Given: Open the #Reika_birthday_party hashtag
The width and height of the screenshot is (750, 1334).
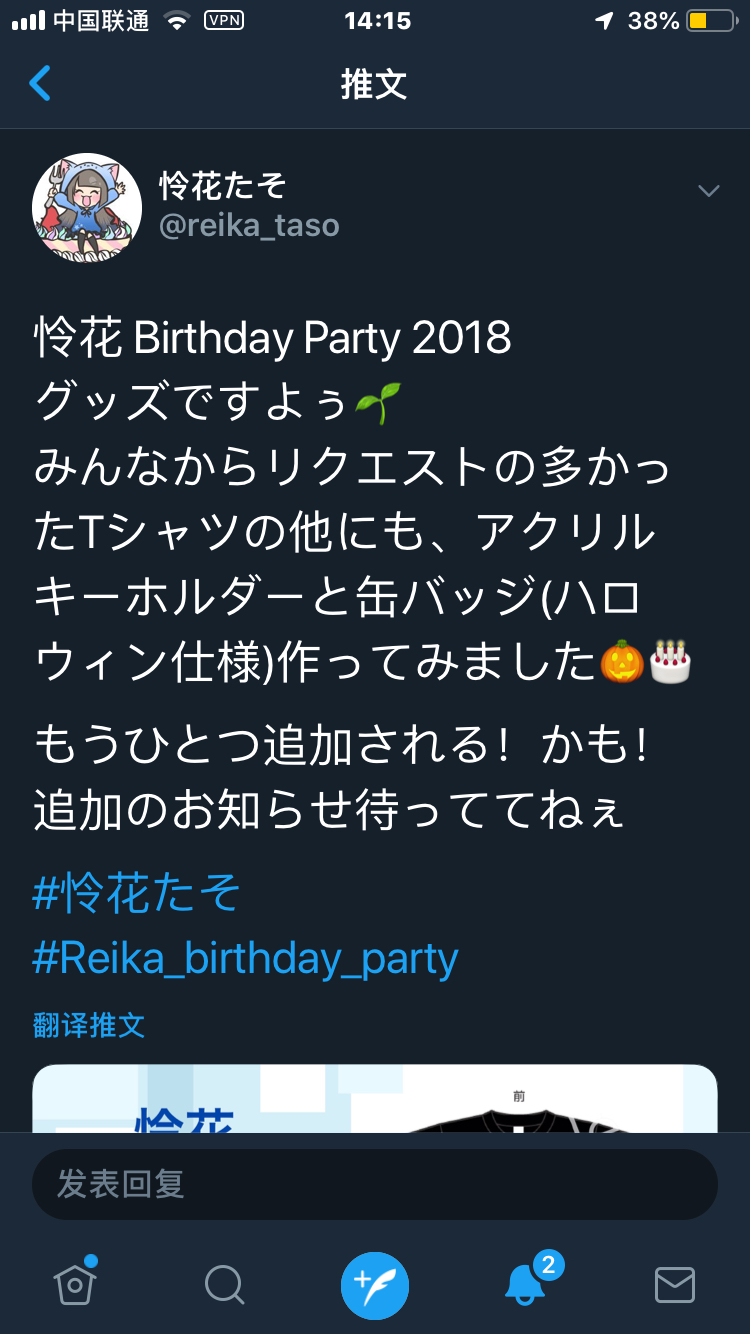Looking at the screenshot, I should click(x=245, y=958).
